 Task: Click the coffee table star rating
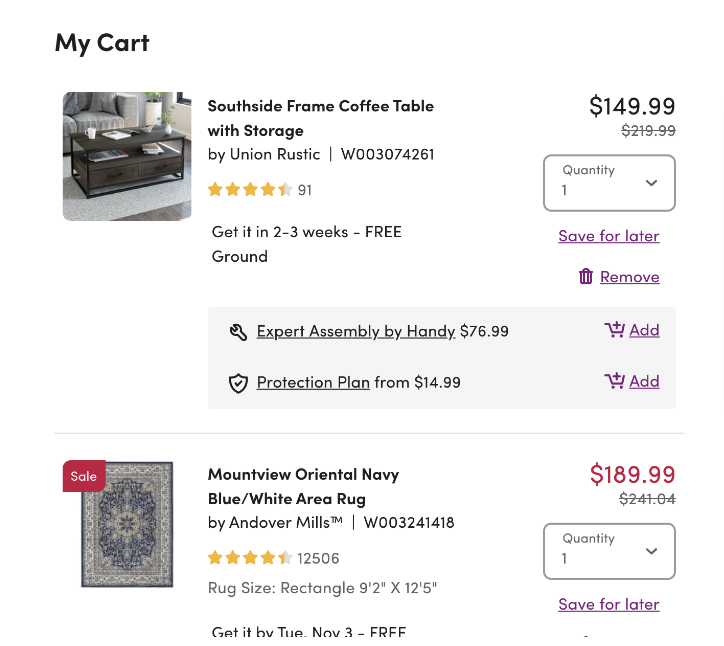pyautogui.click(x=250, y=190)
